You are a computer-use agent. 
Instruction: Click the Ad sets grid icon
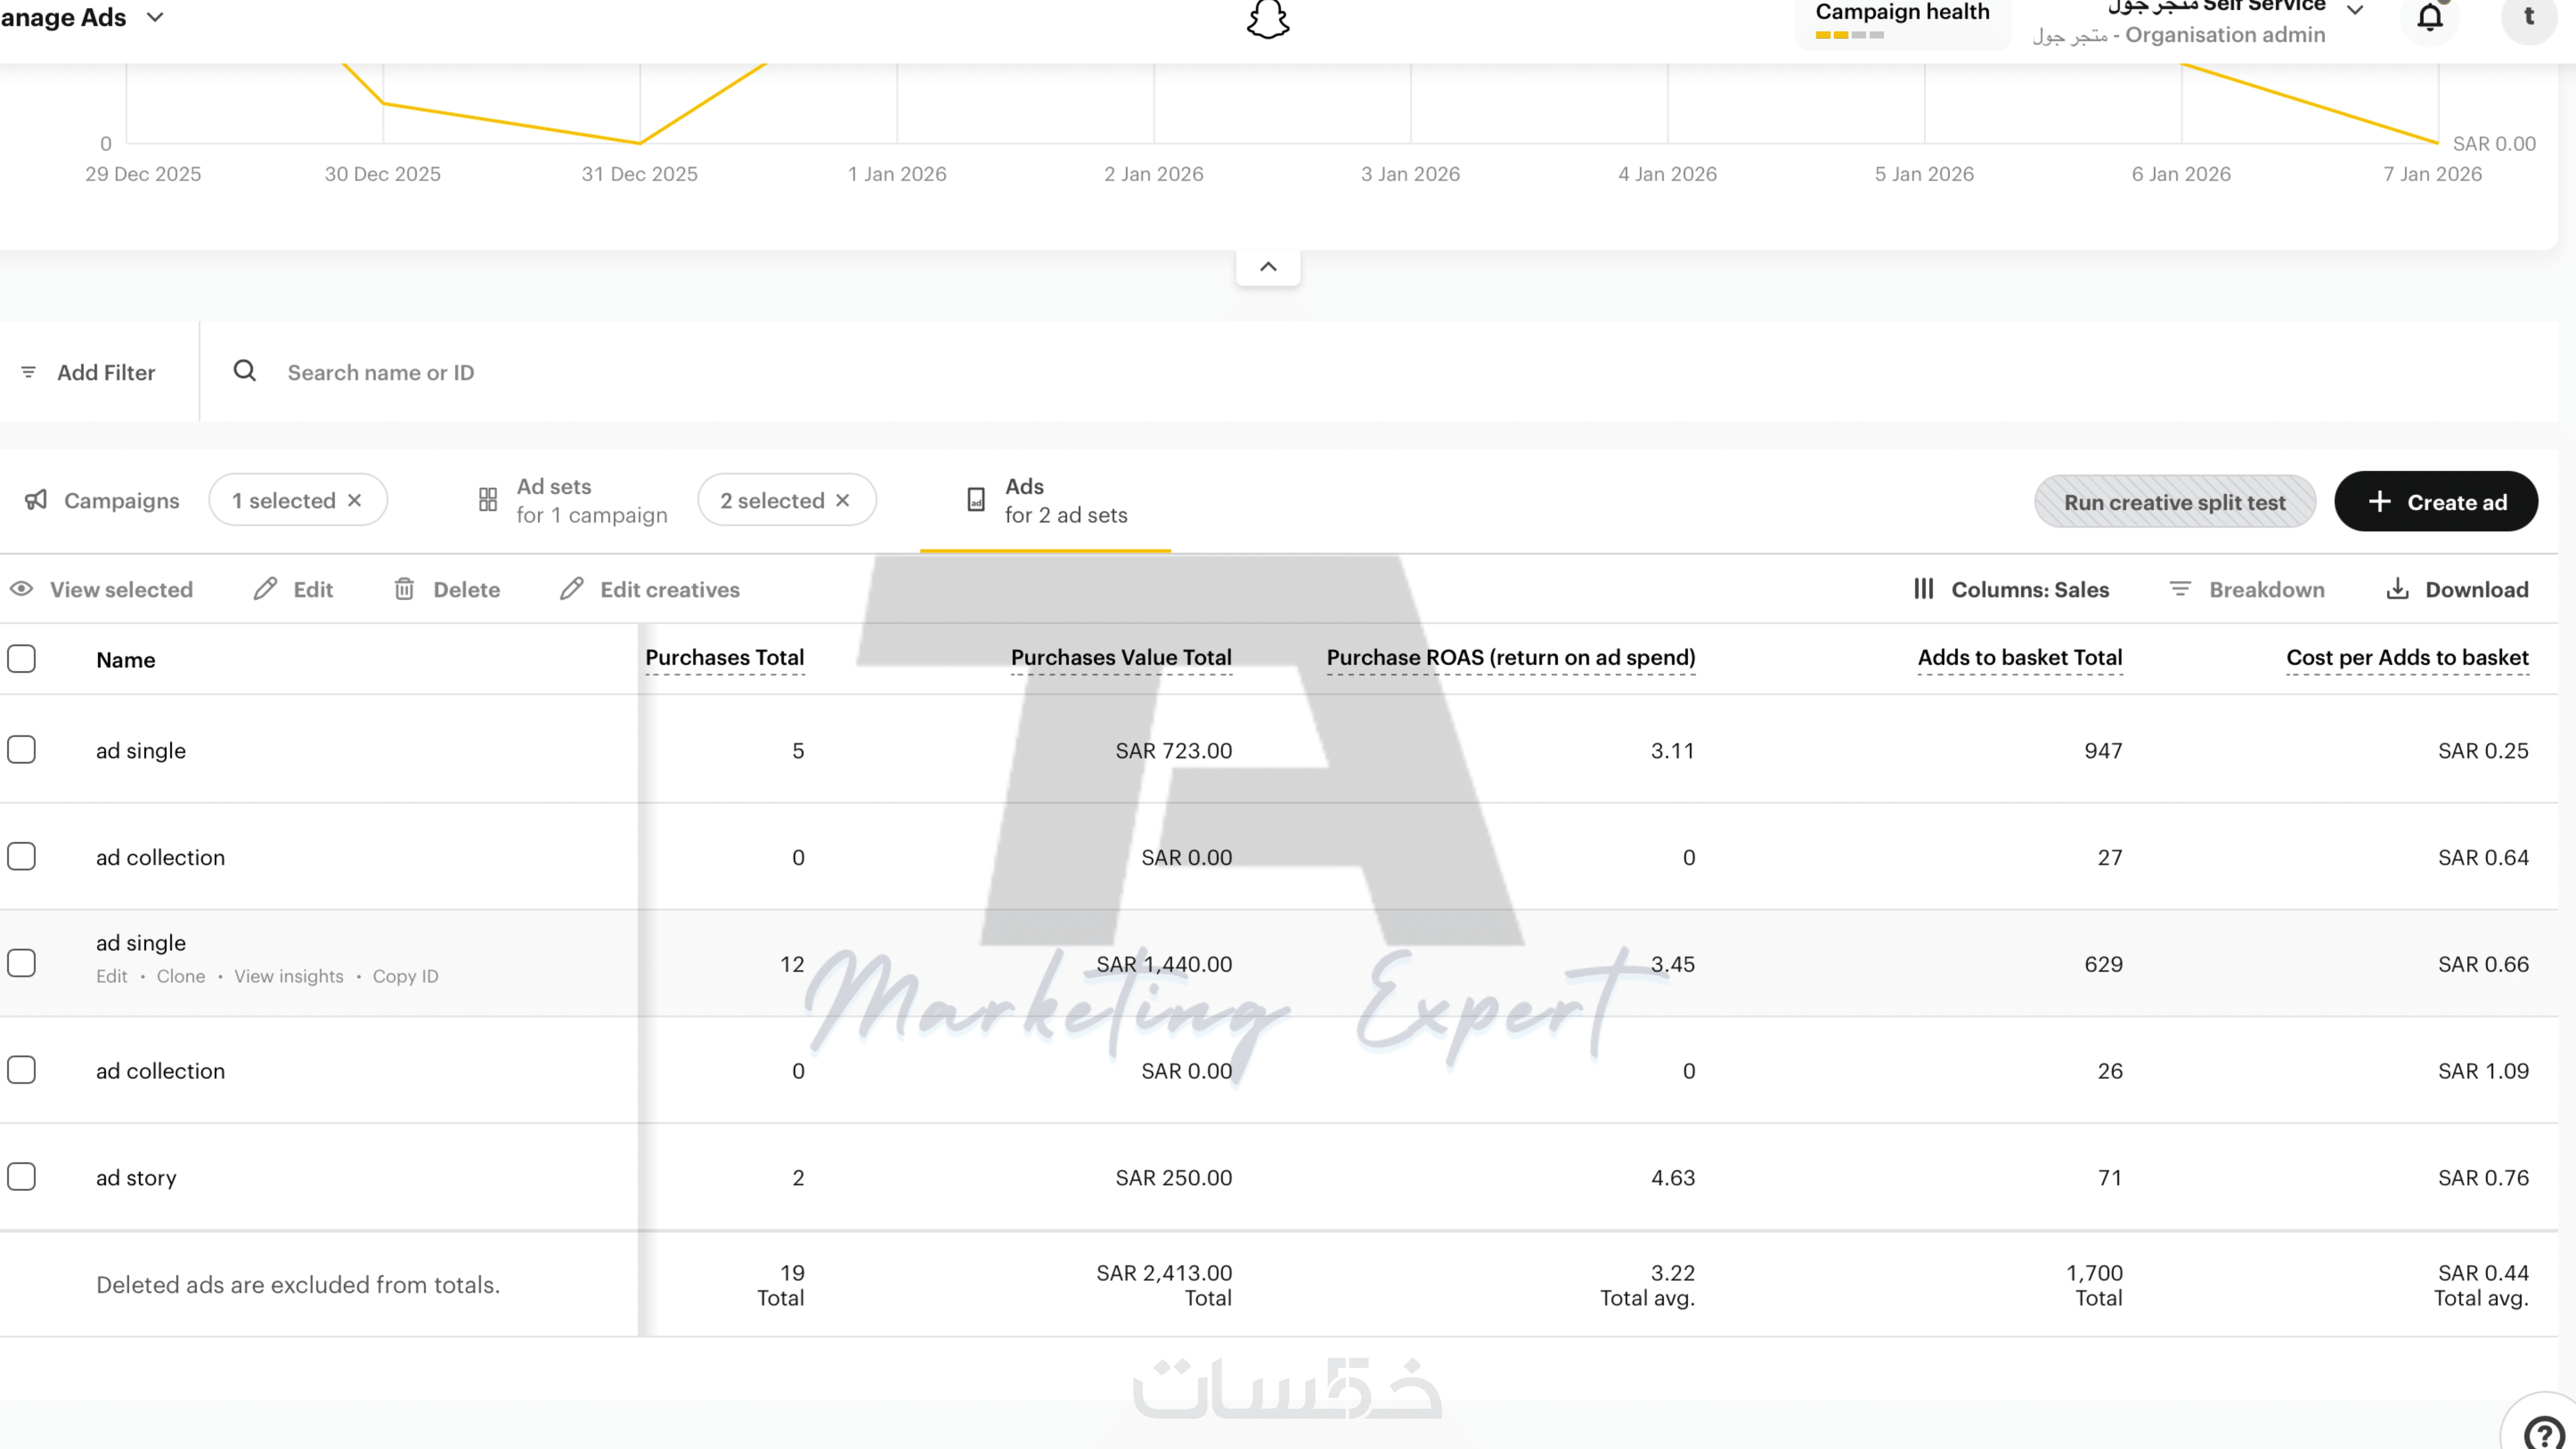(x=488, y=500)
